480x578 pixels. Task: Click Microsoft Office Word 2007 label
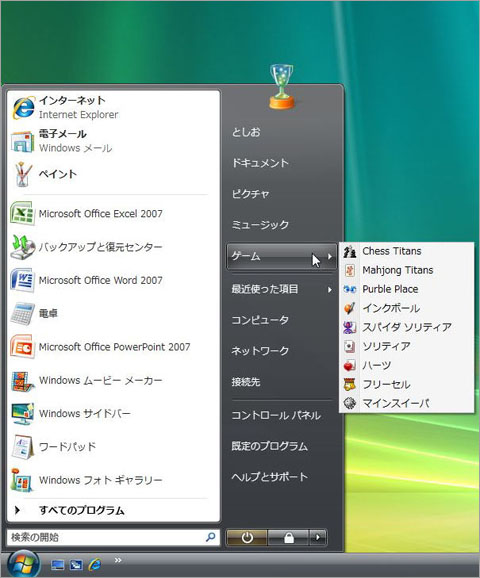101,281
